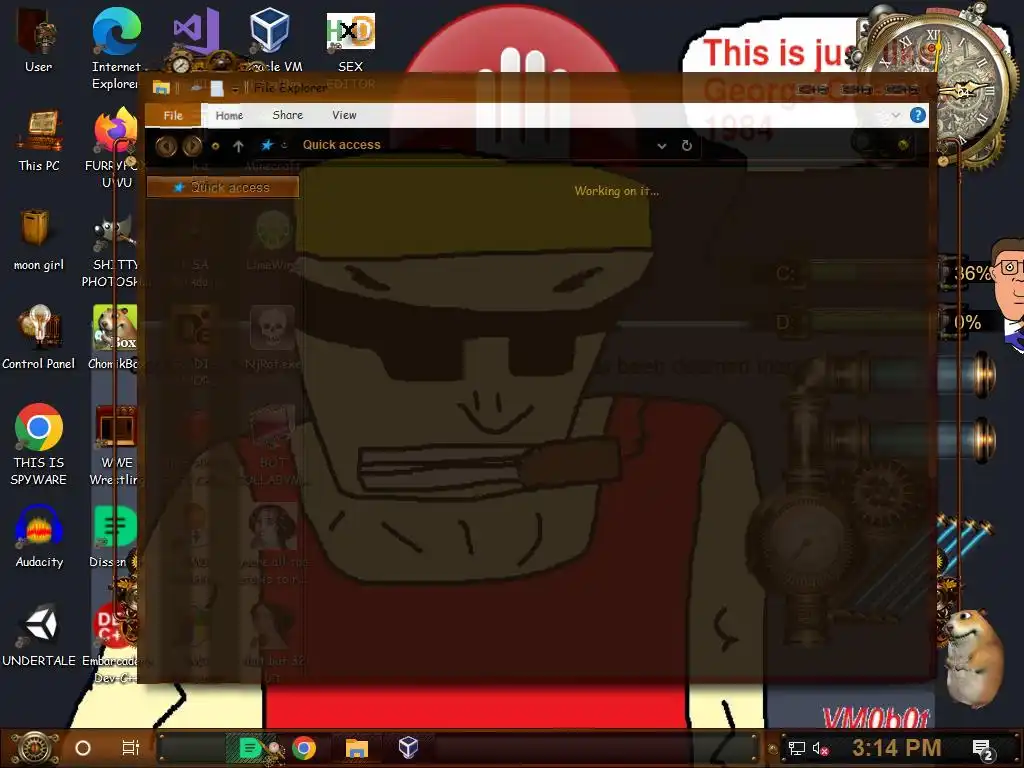Launch the GIMP SHITTY PHOTOSHOP desktop icon
Screen dimensions: 1024x768
(x=112, y=253)
